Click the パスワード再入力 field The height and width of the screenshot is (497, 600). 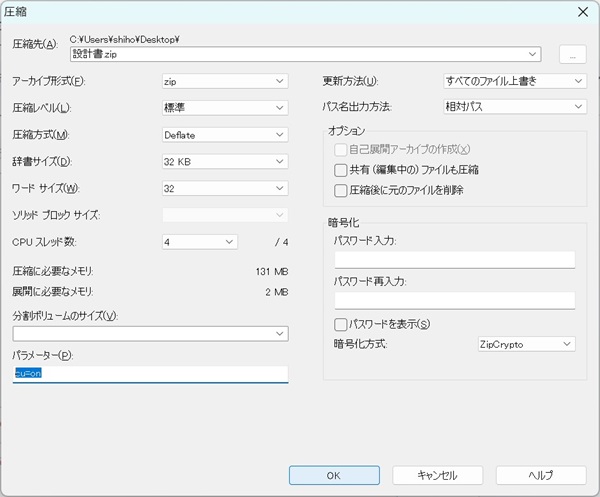point(455,300)
